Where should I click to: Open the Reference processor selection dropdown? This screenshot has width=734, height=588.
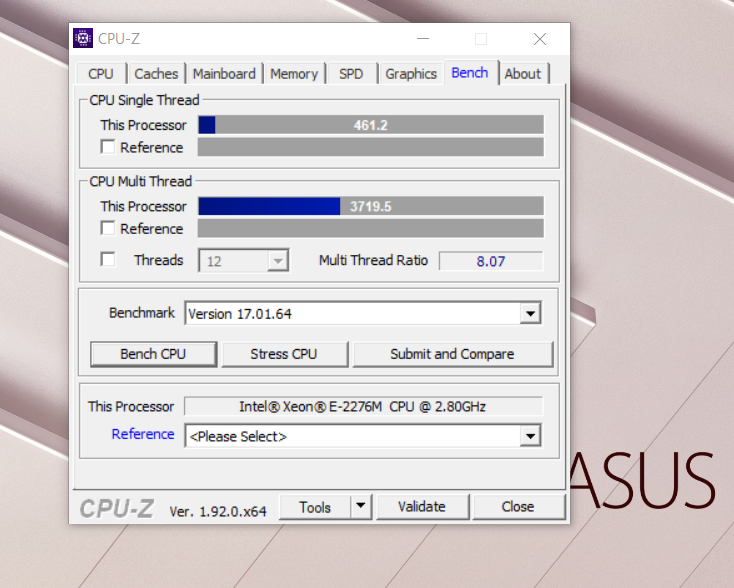[x=530, y=436]
